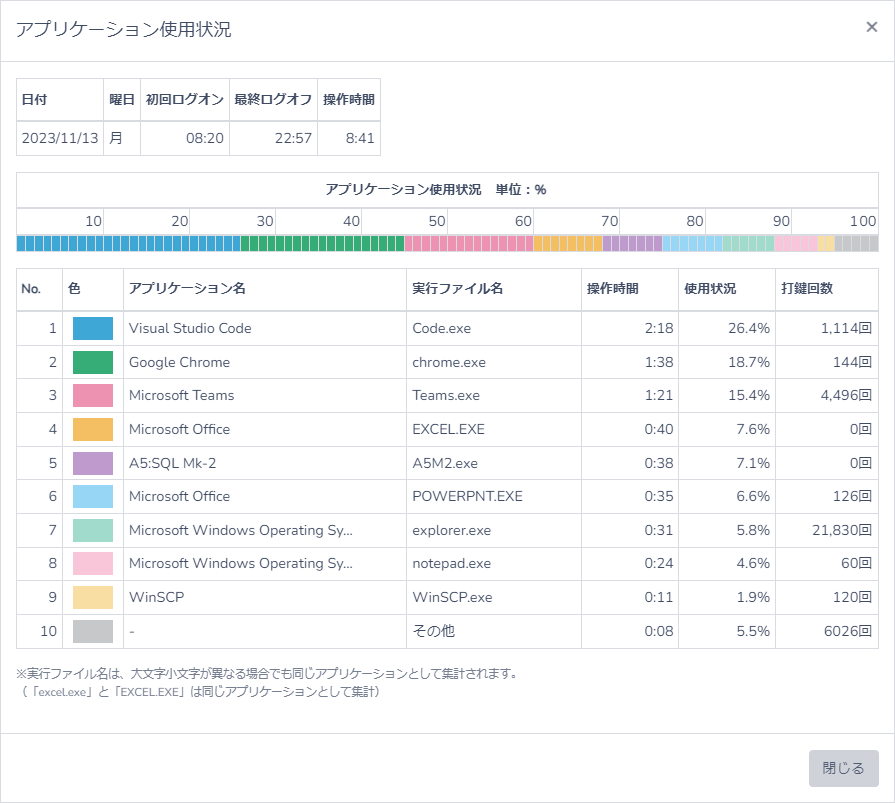Viewport: 895px width, 803px height.
Task: Close the dialog with the X icon
Action: pos(871,27)
